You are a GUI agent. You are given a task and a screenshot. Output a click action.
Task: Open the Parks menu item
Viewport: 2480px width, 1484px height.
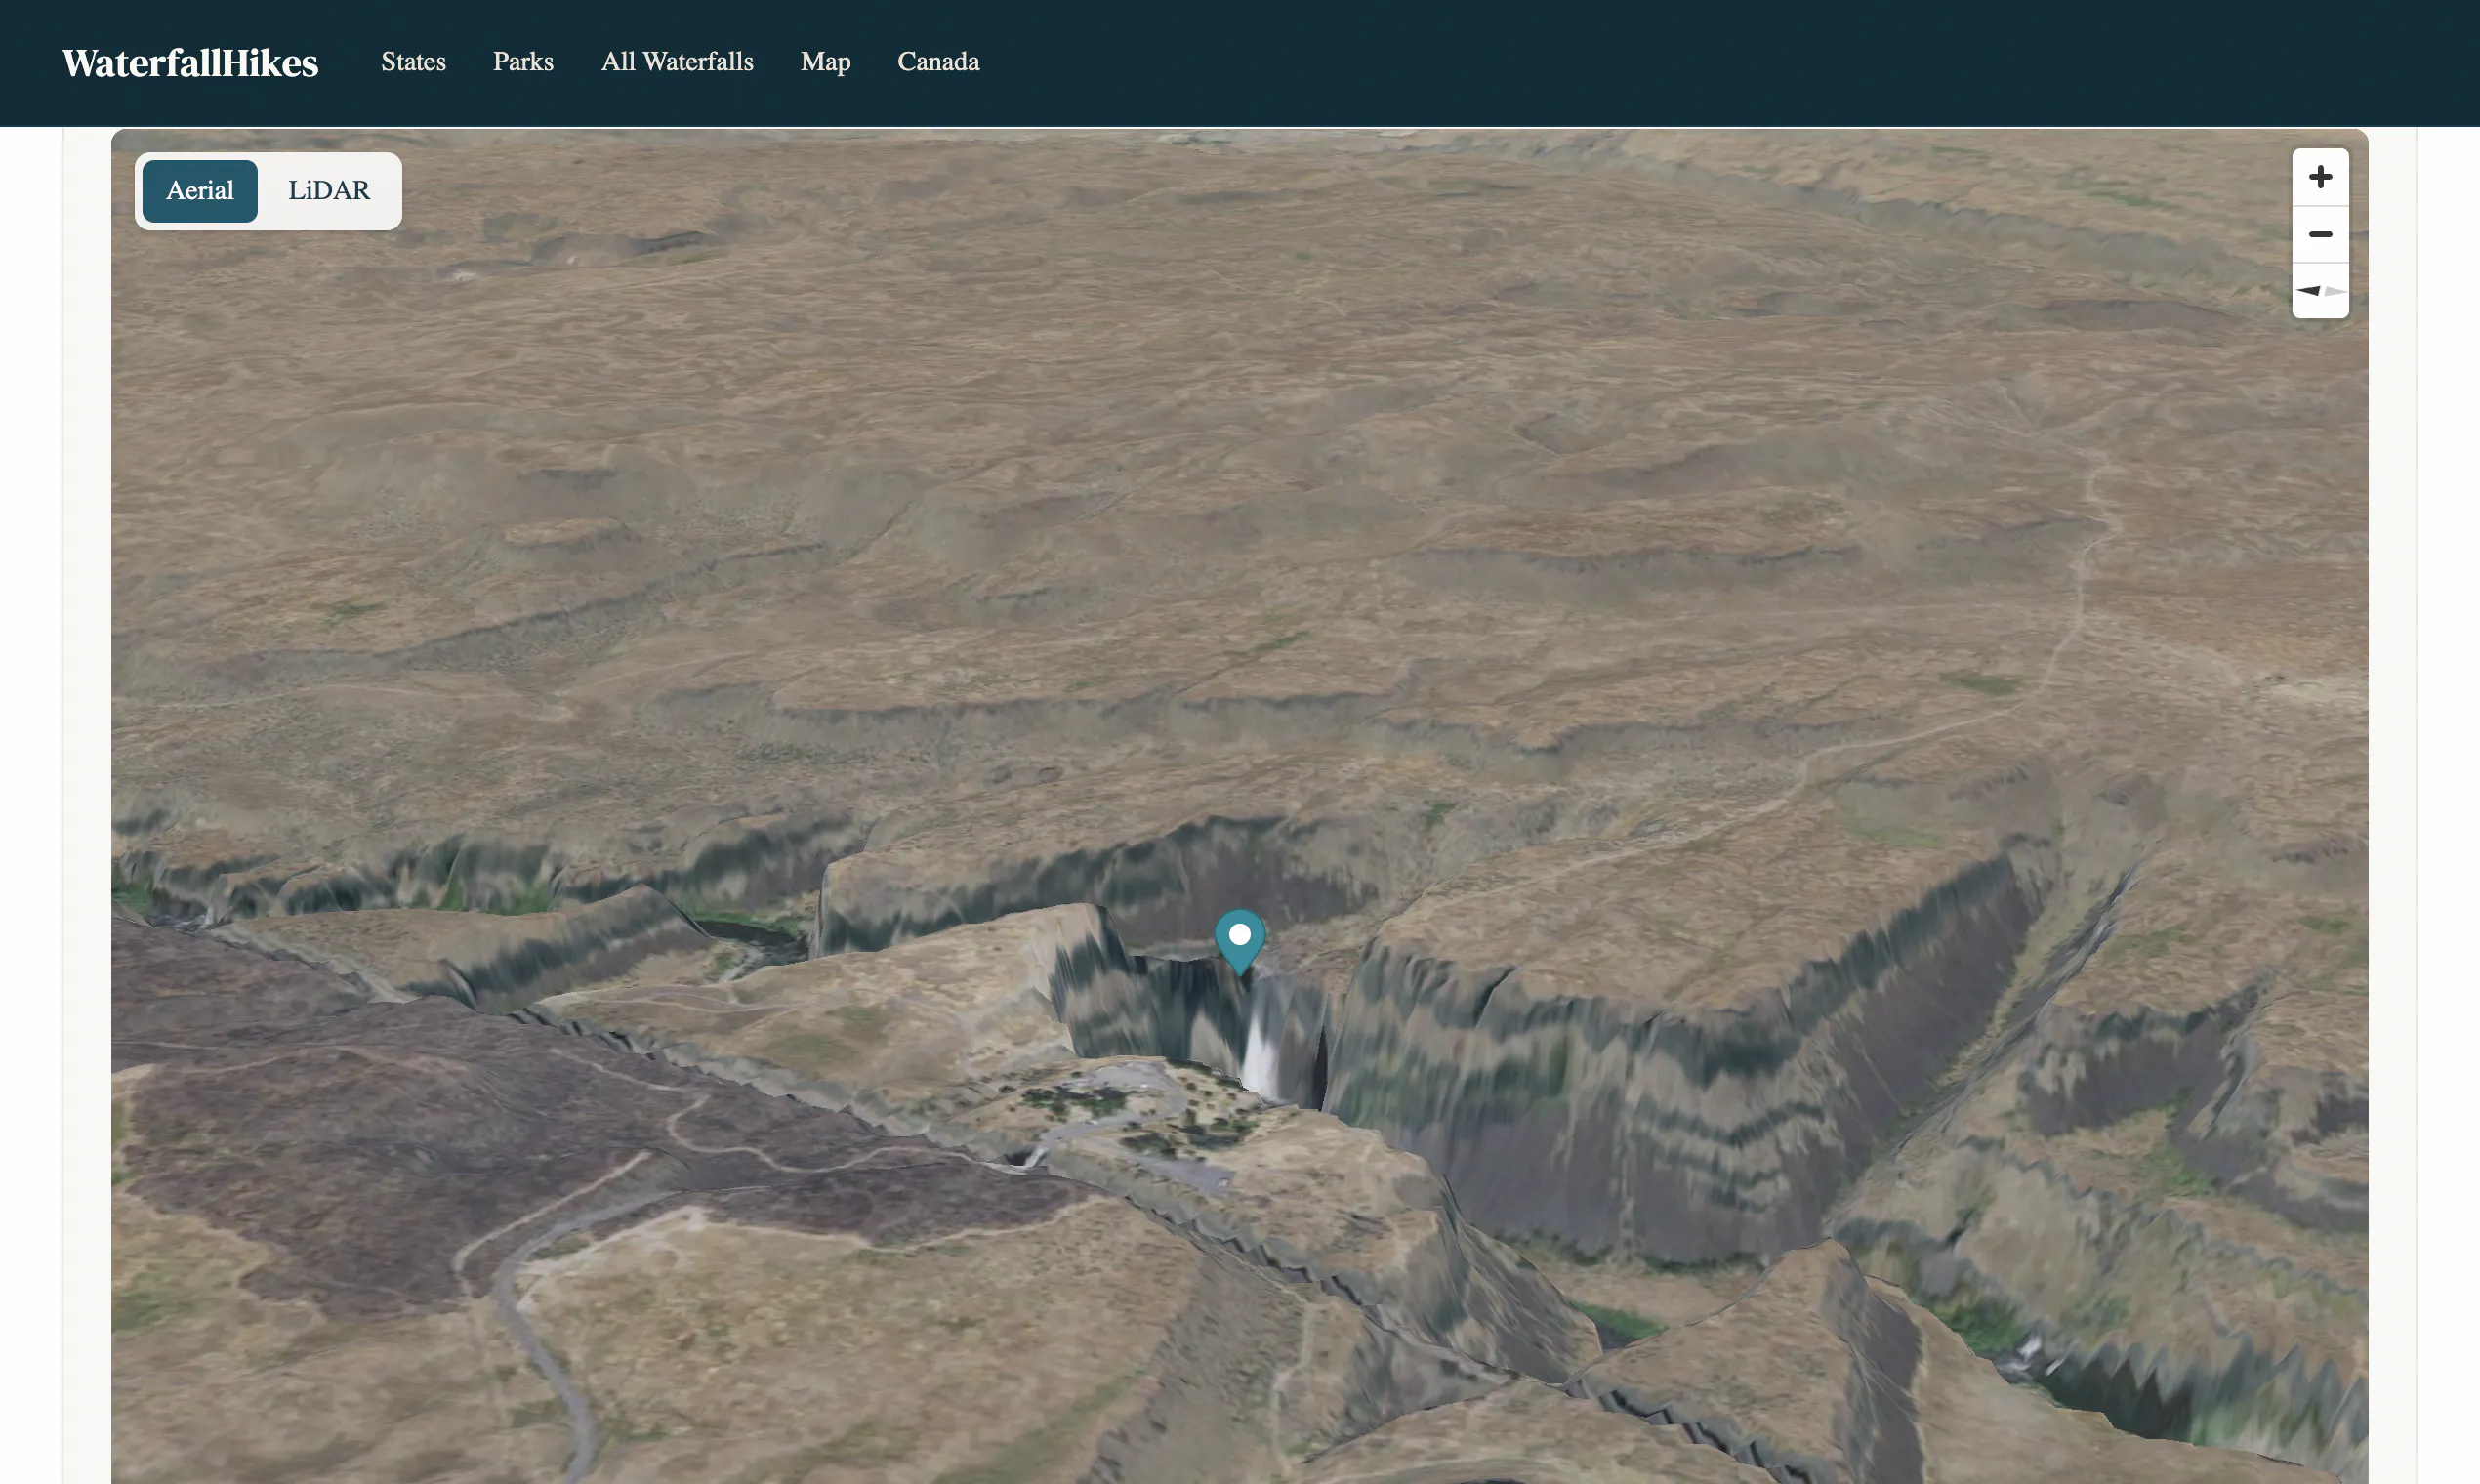(523, 62)
